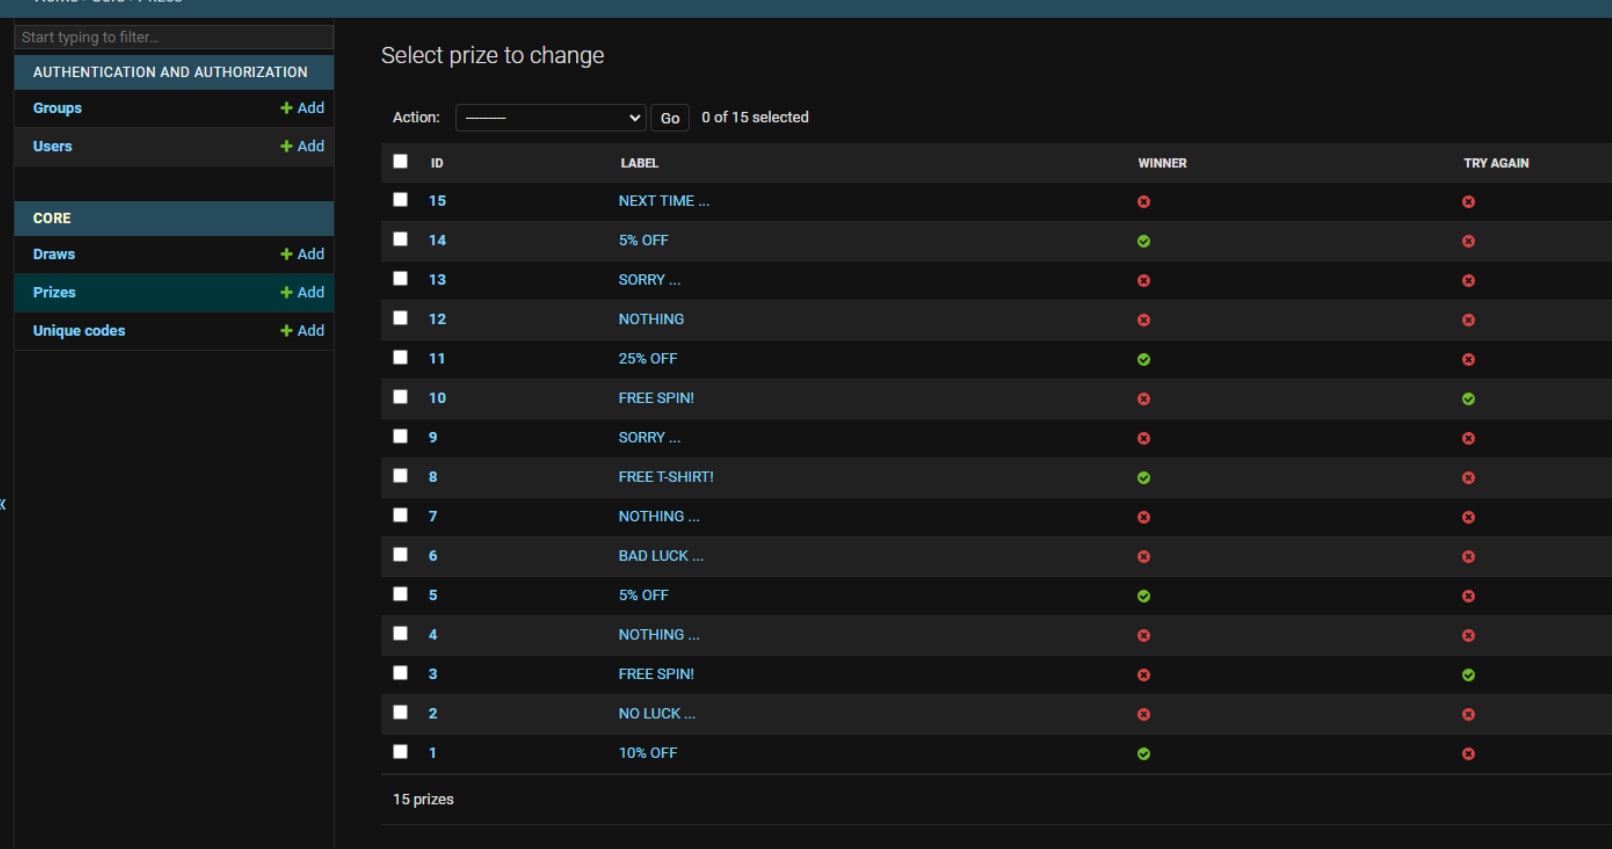This screenshot has height=849, width=1612.
Task: Click red Try Again icon for BAD LUCK row
Action: pos(1468,557)
